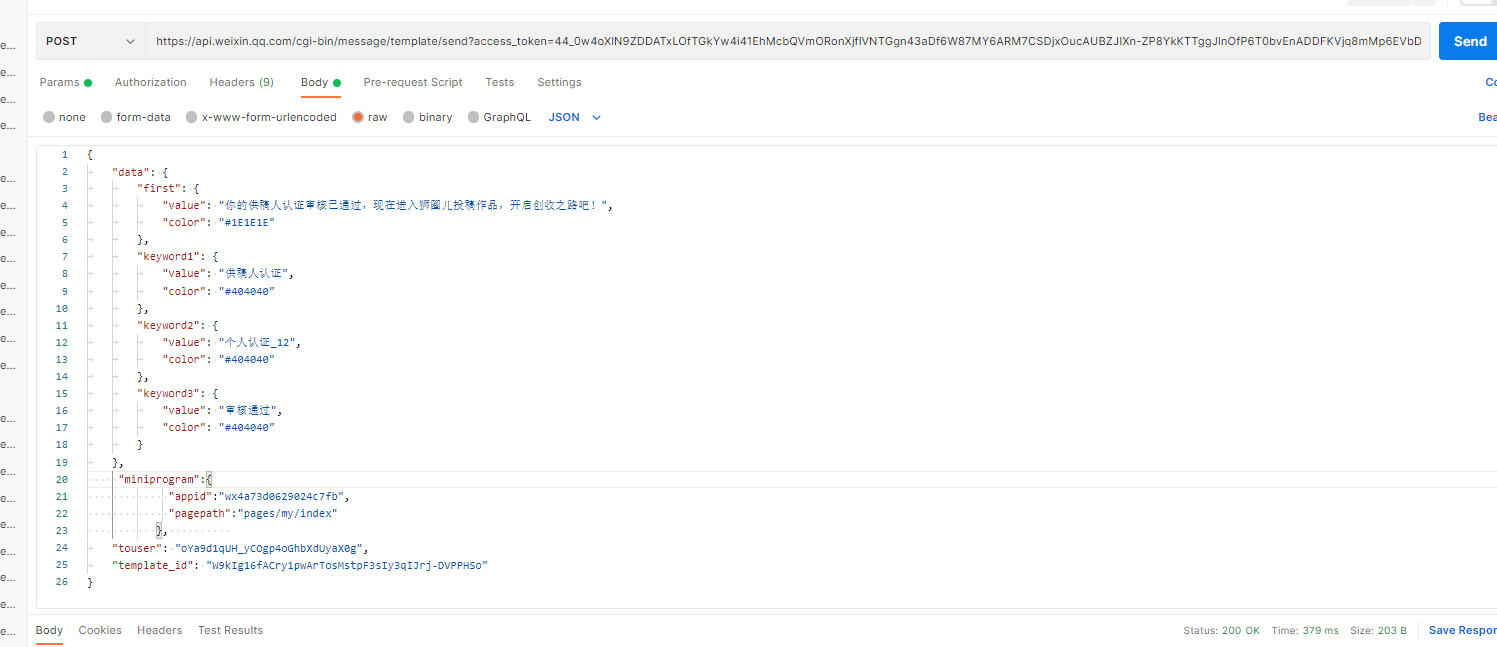Click line number 1 in gutter
1497x647 pixels.
tap(64, 155)
